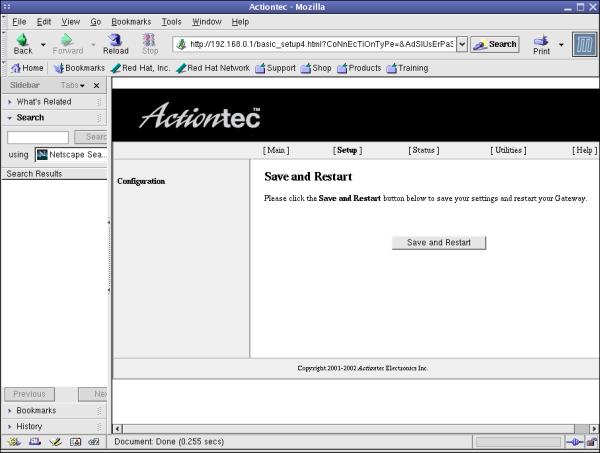Image resolution: width=600 pixels, height=453 pixels.
Task: Click the Previous results button in the sidebar
Action: click(x=29, y=394)
